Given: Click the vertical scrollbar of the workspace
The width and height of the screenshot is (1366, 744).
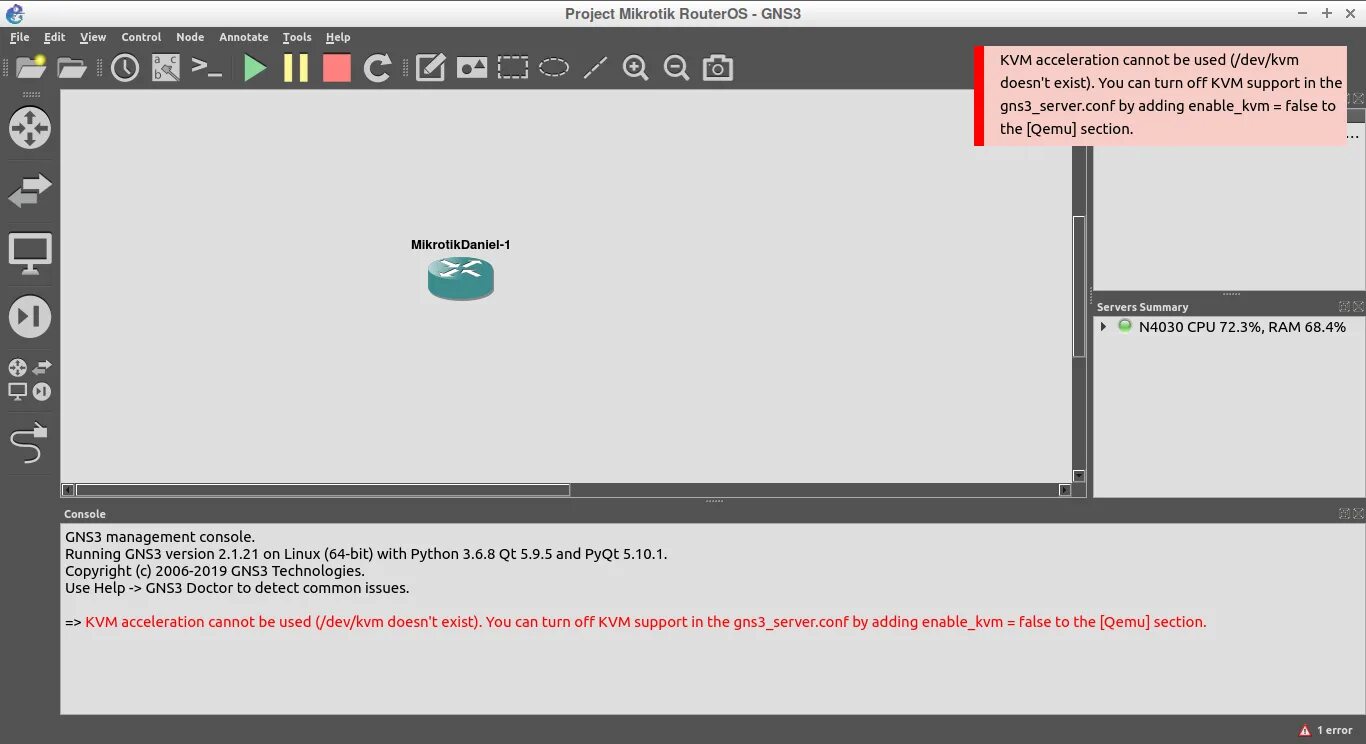Looking at the screenshot, I should pyautogui.click(x=1079, y=286).
